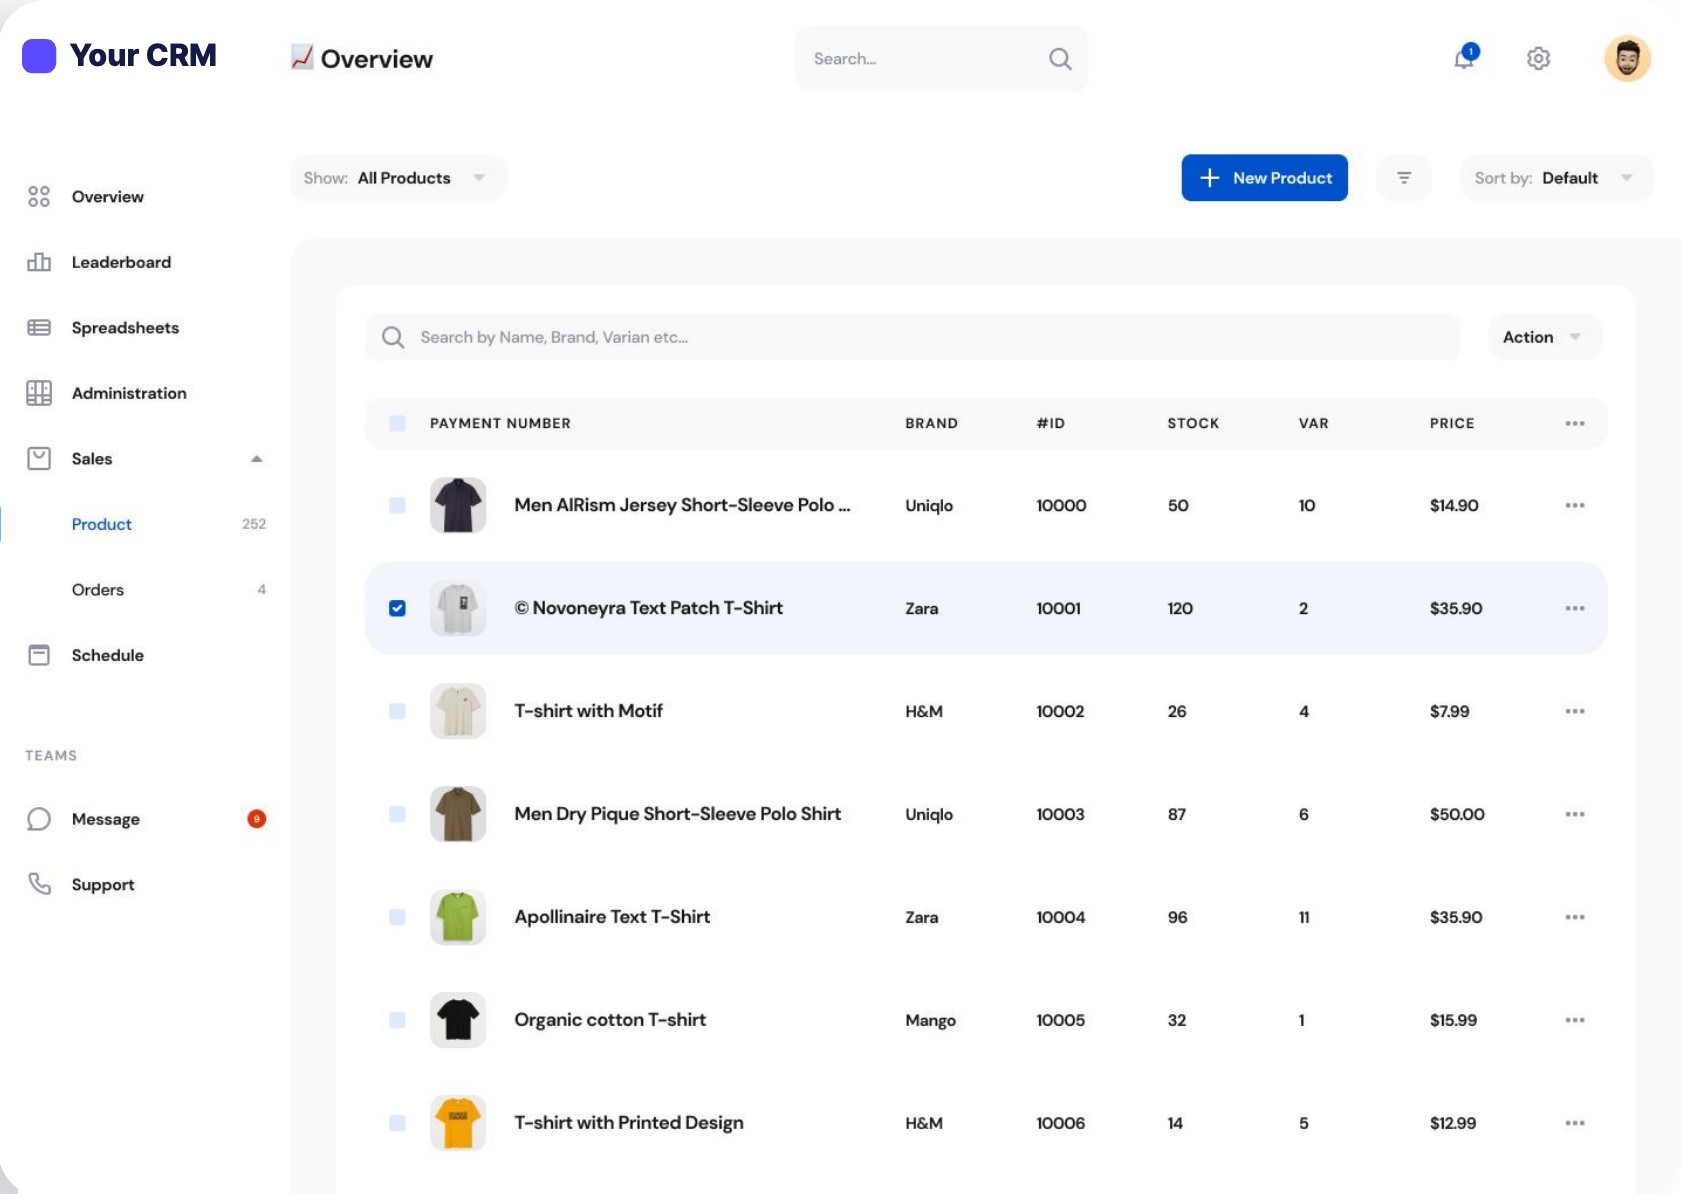
Task: Open row options for T-shirt with Printed Design
Action: click(1575, 1123)
